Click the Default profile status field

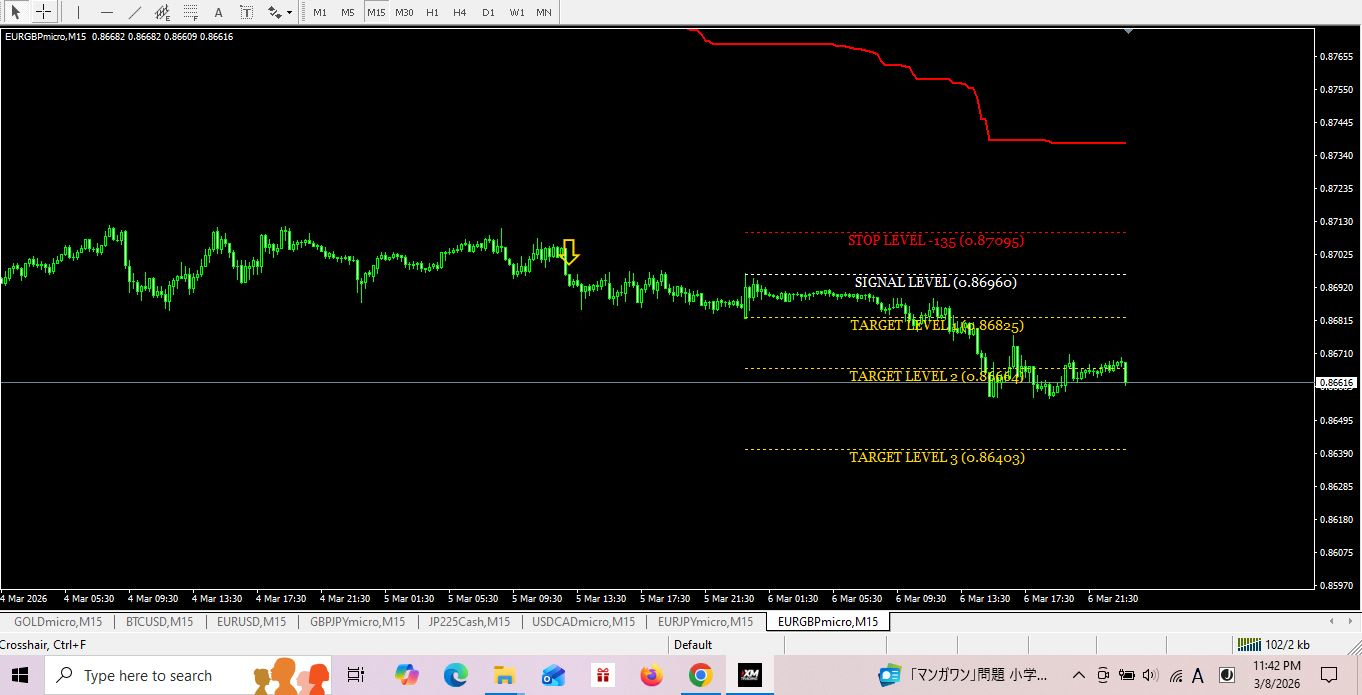pos(693,645)
